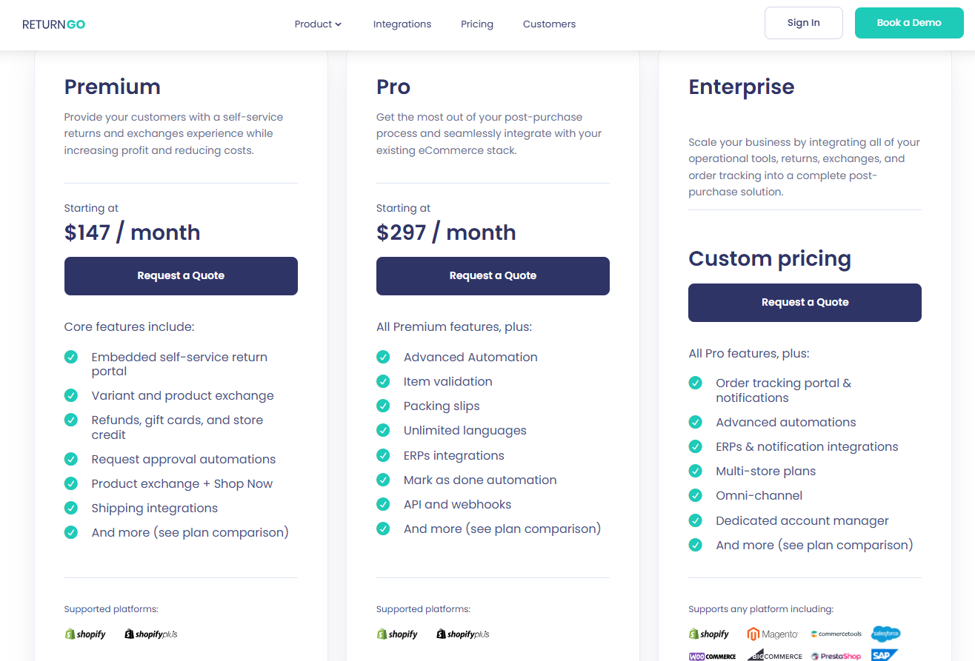Click the checkmark next to Multi-store plans
Image resolution: width=975 pixels, height=661 pixels.
(x=695, y=470)
